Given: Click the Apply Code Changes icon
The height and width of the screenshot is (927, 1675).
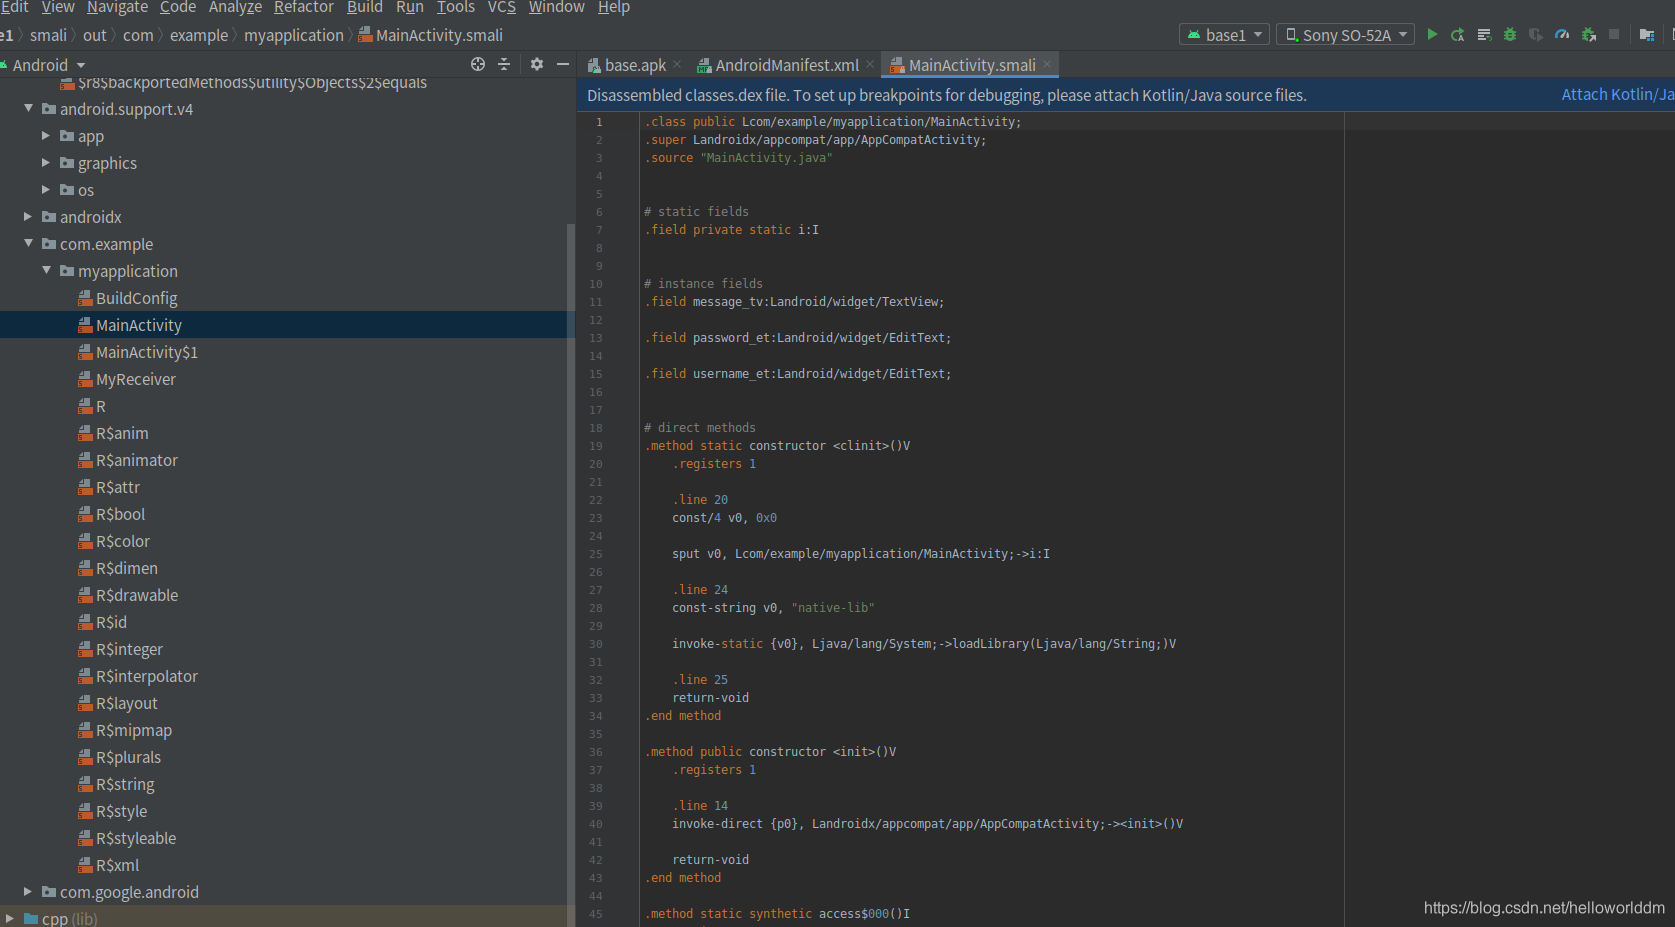Looking at the screenshot, I should click(1484, 35).
